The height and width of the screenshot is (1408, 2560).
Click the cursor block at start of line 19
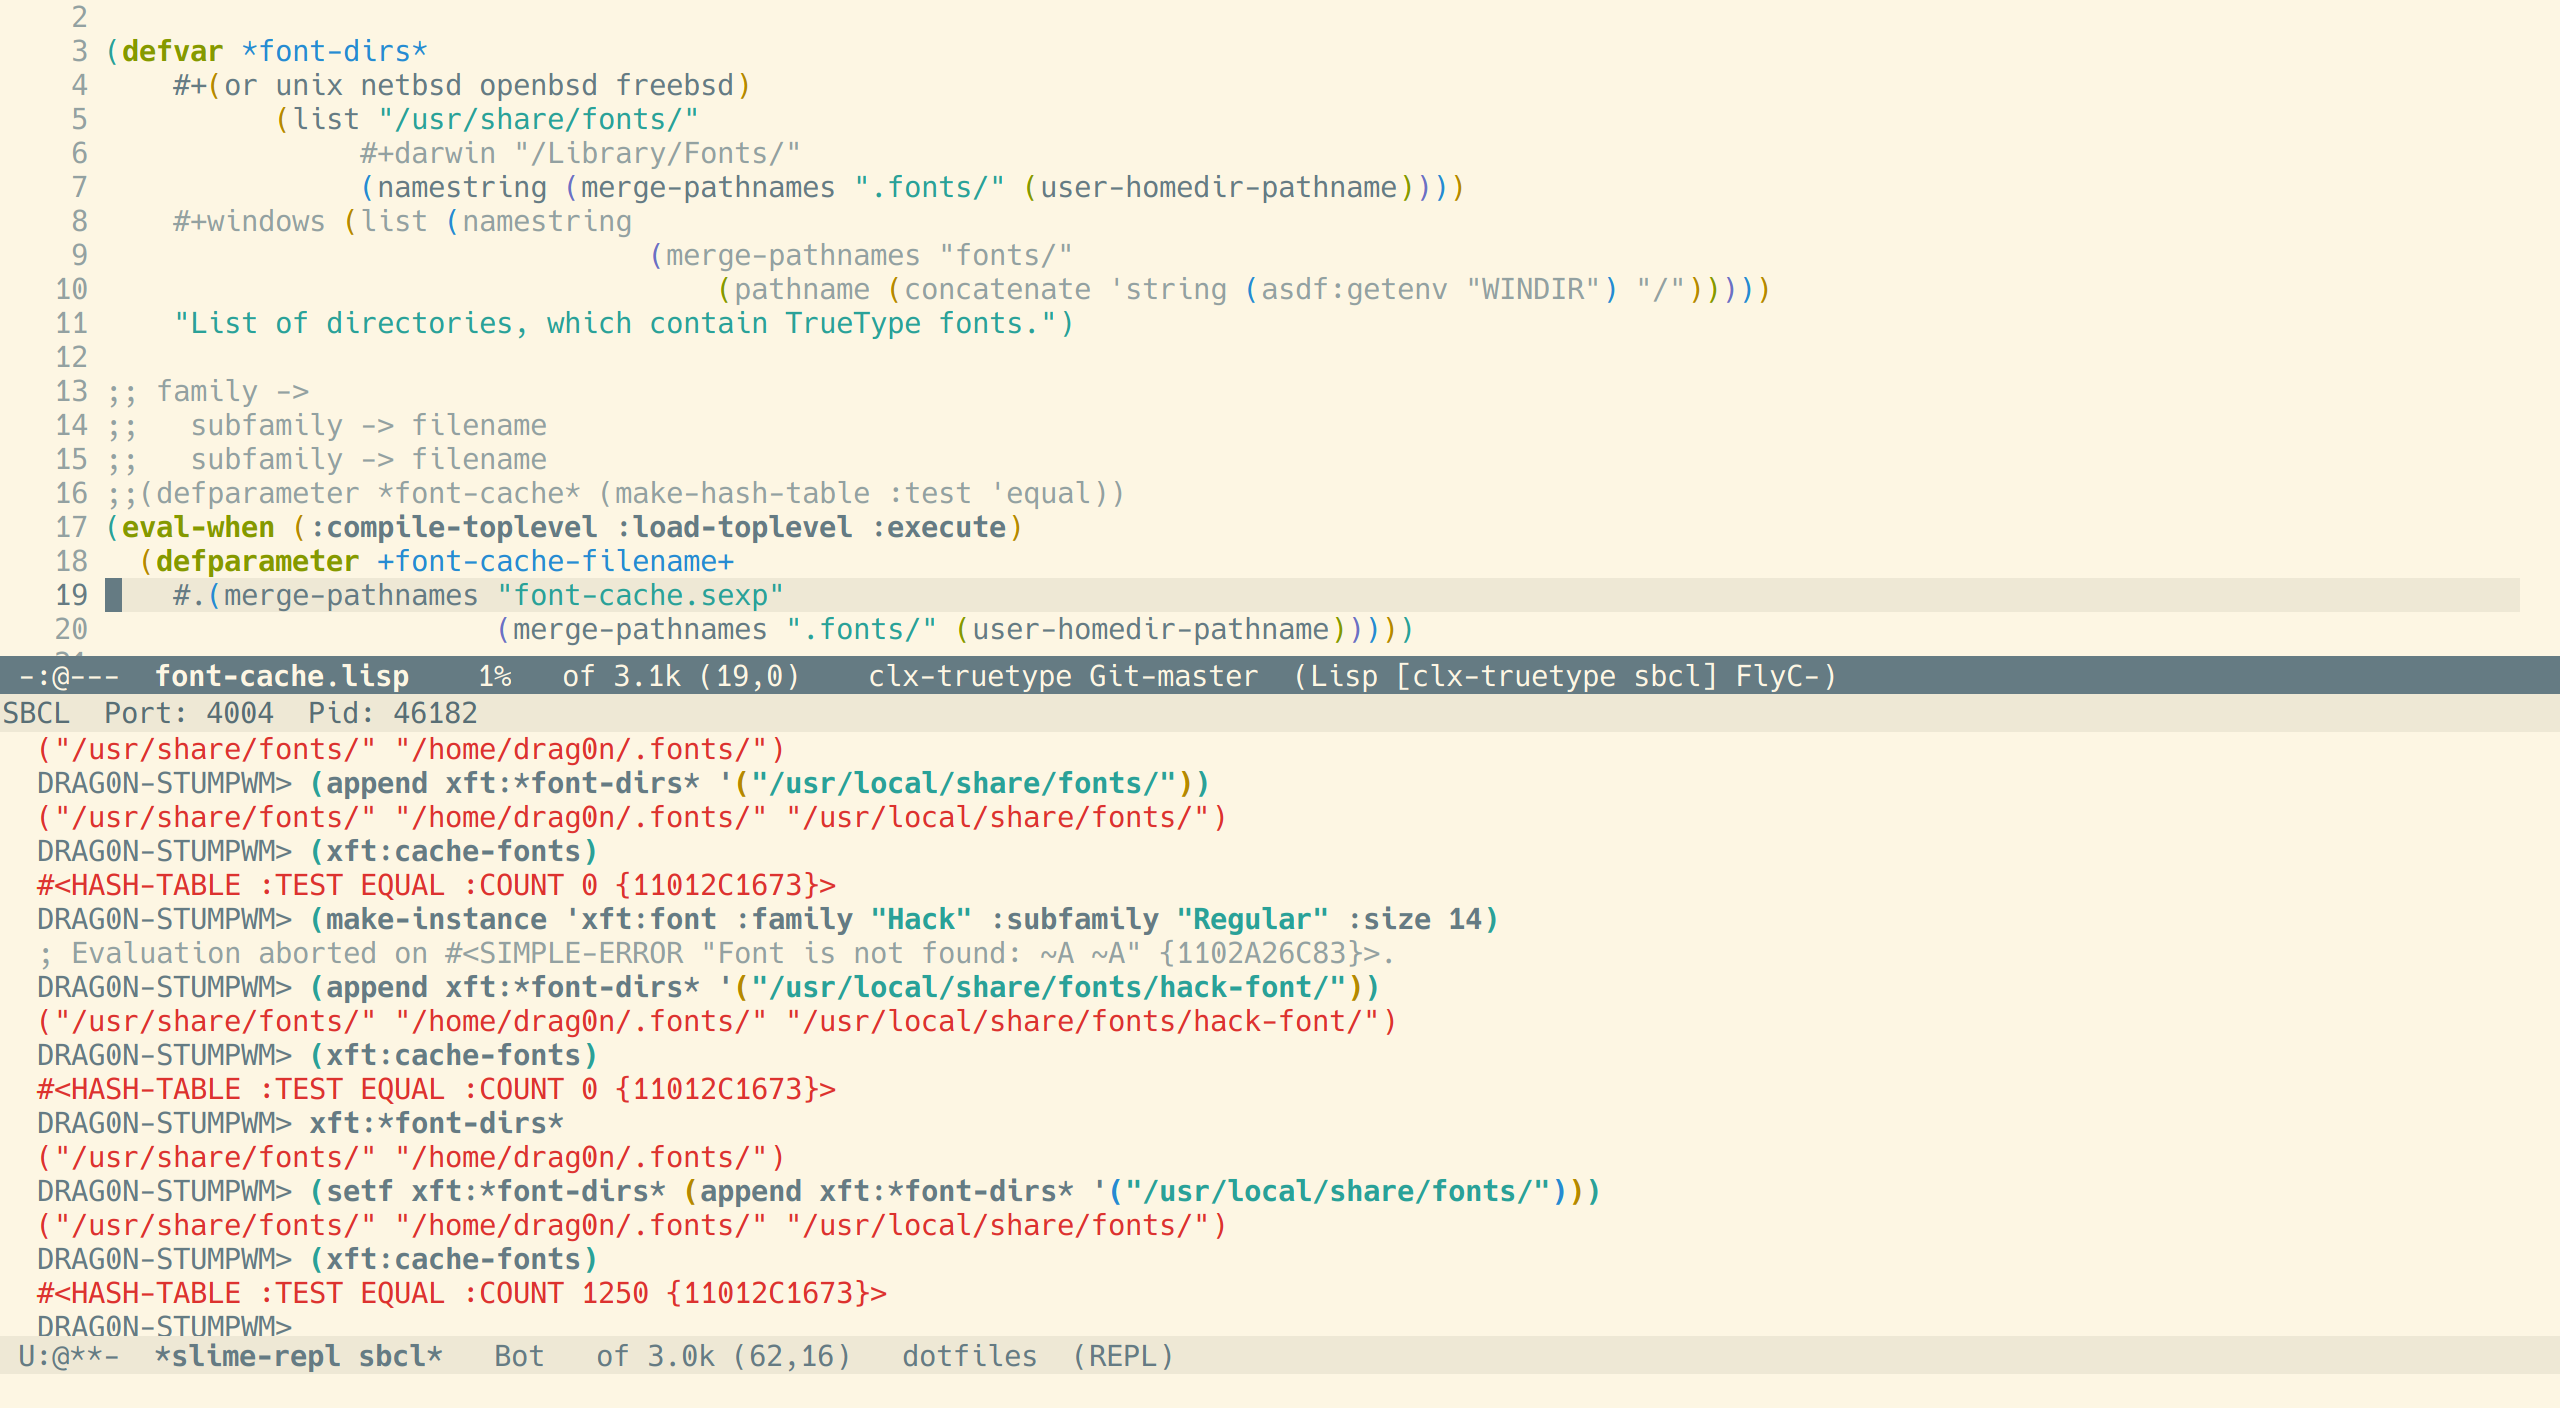click(x=114, y=595)
